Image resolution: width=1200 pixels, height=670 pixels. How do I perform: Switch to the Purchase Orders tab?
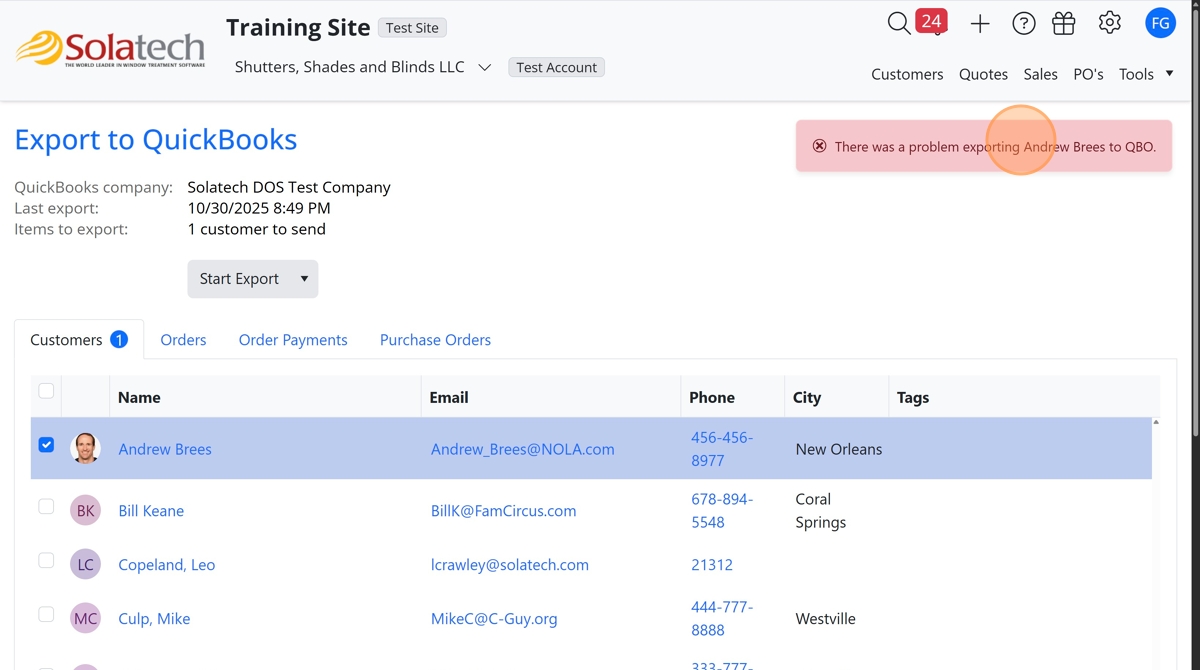pyautogui.click(x=435, y=340)
